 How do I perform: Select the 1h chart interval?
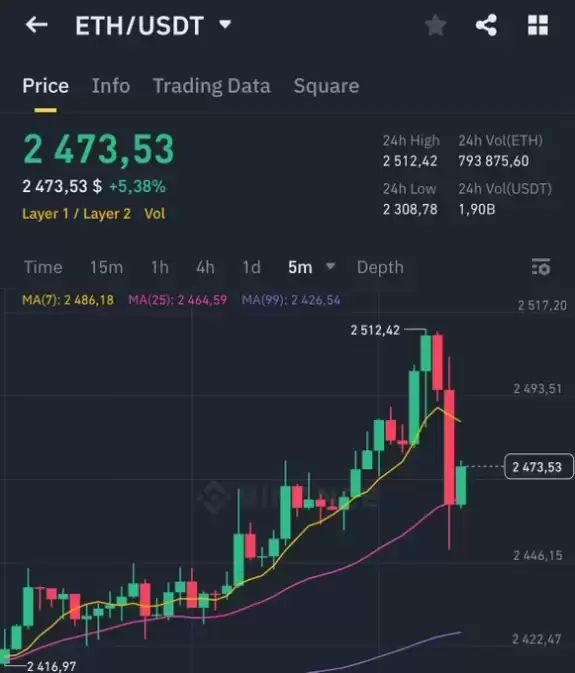tap(160, 267)
